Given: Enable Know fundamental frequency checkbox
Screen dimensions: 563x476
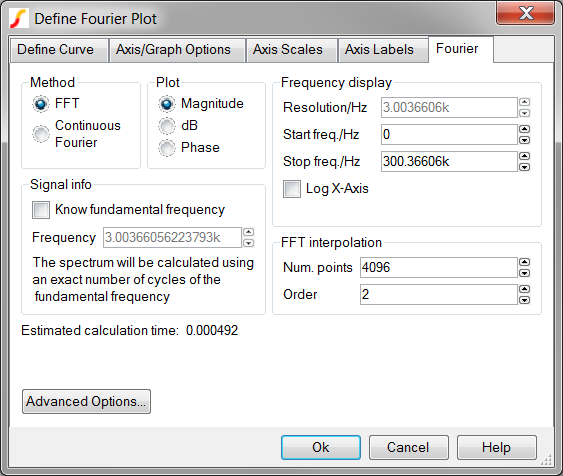Looking at the screenshot, I should tap(41, 210).
